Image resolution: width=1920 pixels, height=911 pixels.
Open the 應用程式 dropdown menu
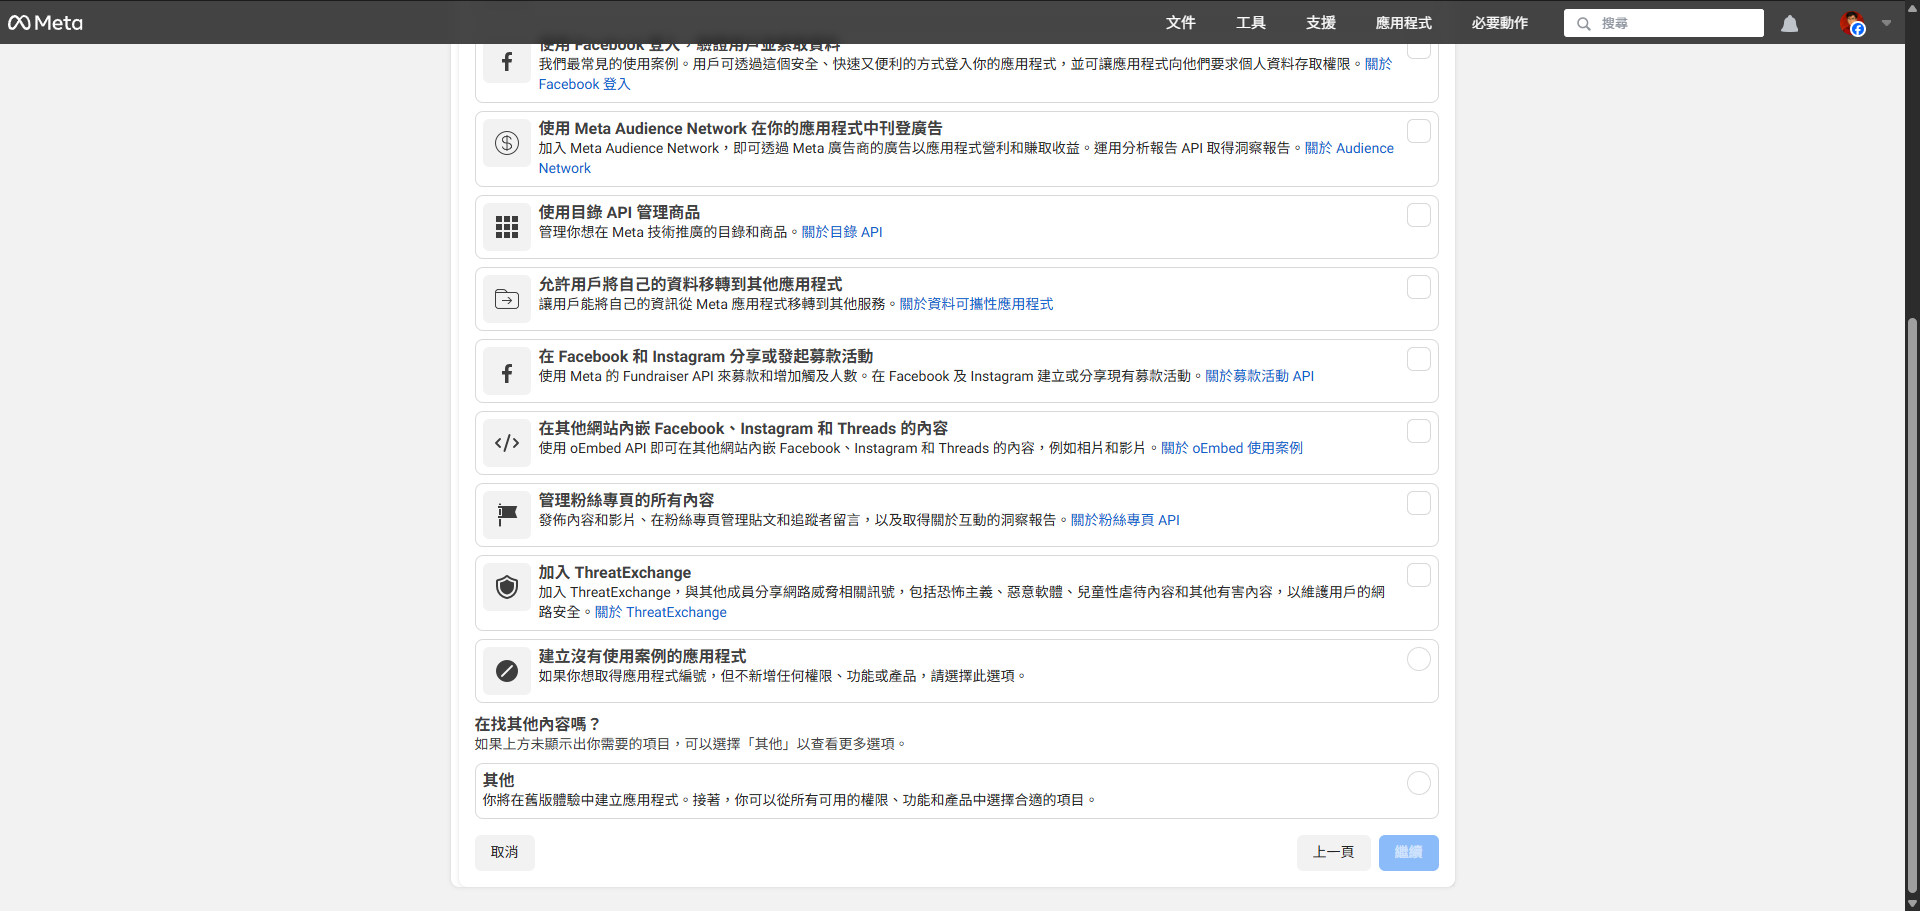pyautogui.click(x=1403, y=22)
